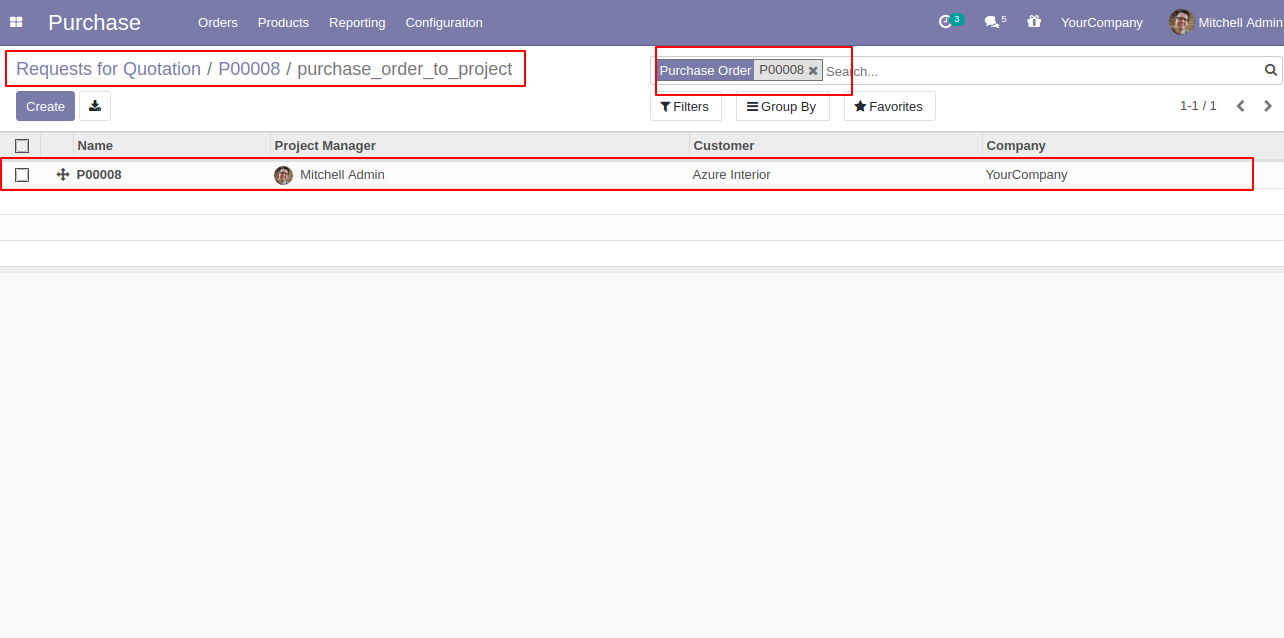Open the Products menu

point(283,22)
